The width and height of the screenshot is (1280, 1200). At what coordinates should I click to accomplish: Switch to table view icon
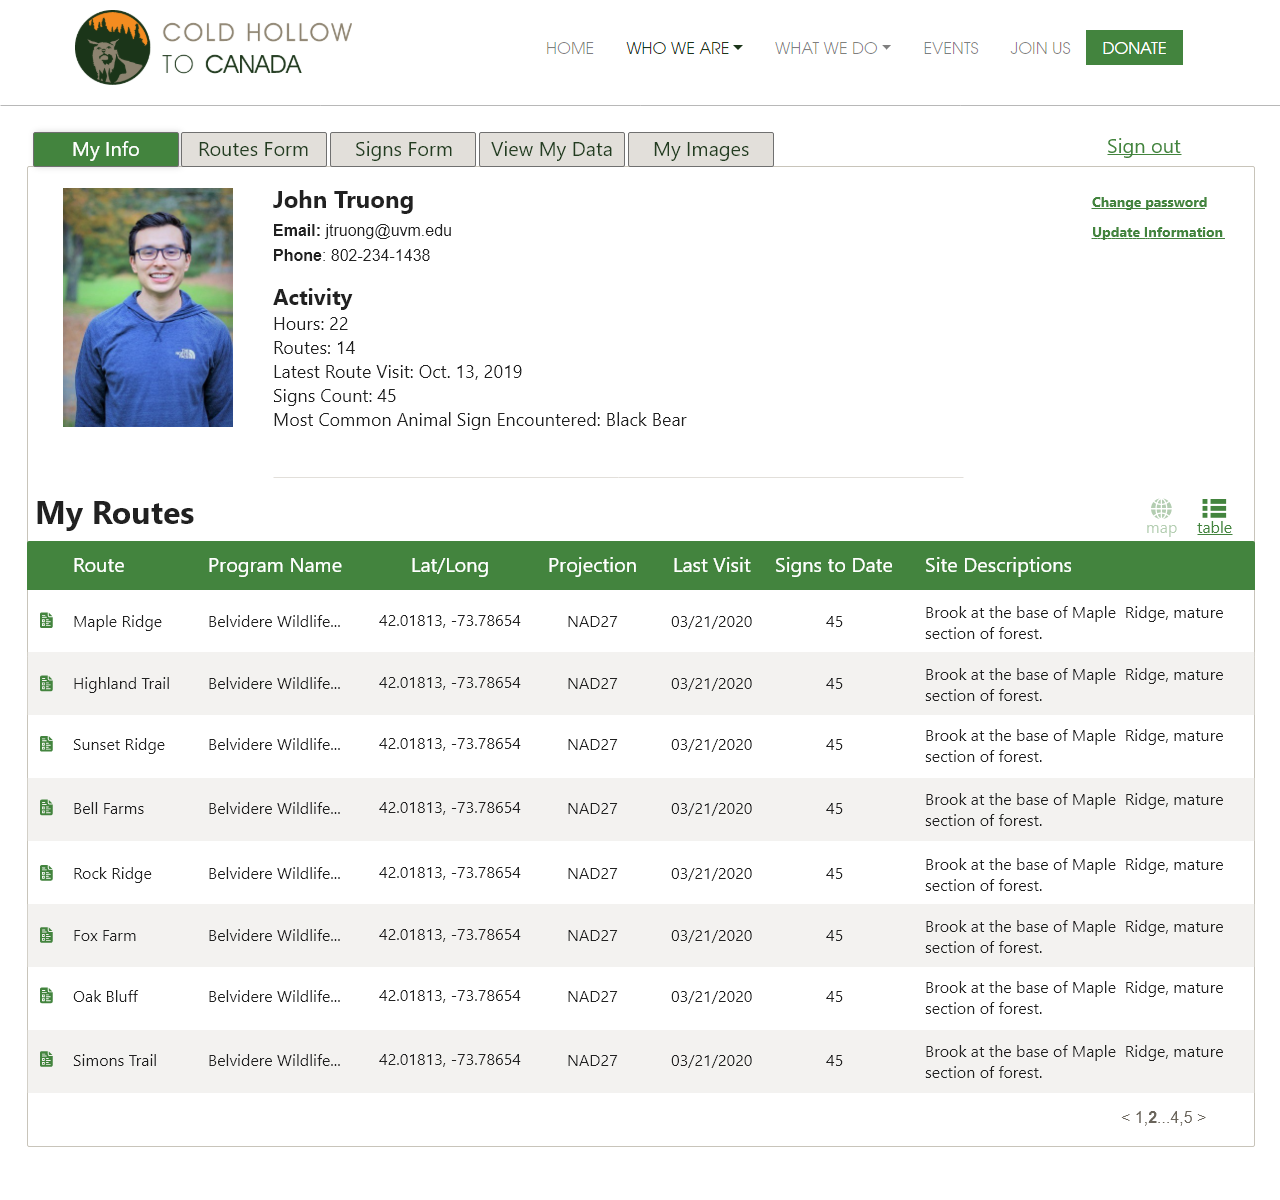1214,509
